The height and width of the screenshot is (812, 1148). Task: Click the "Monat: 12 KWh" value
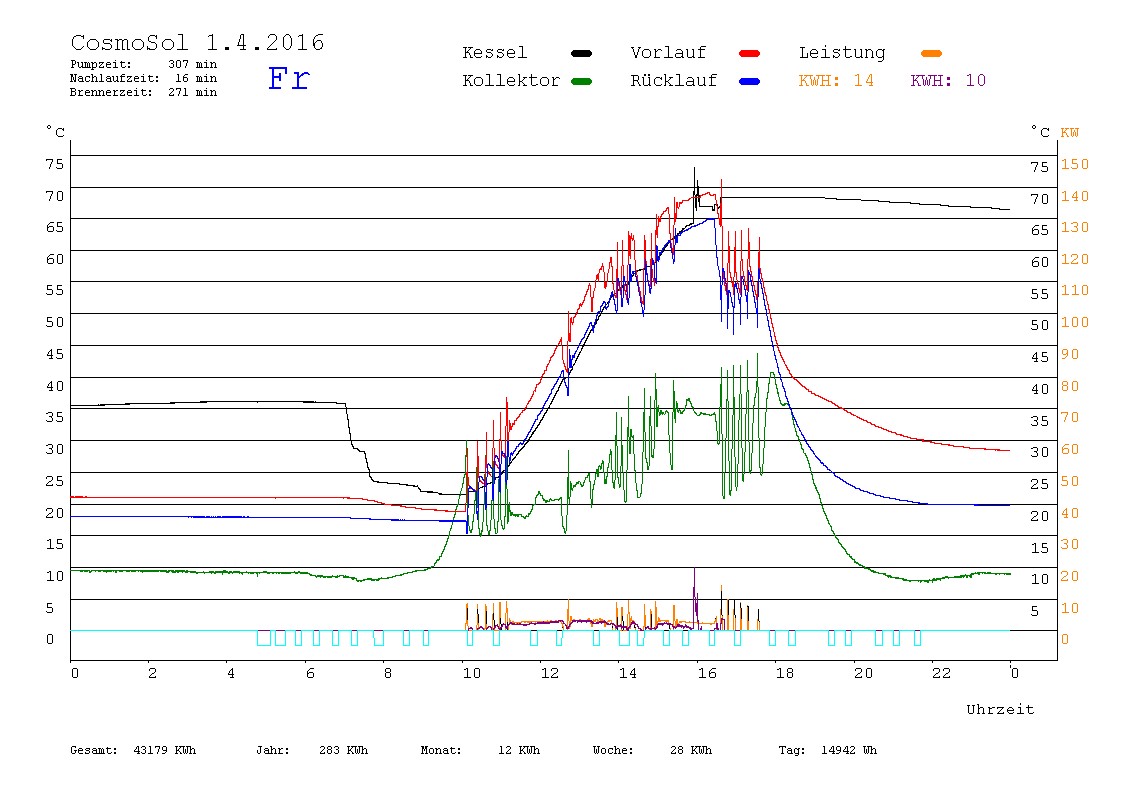pyautogui.click(x=480, y=750)
